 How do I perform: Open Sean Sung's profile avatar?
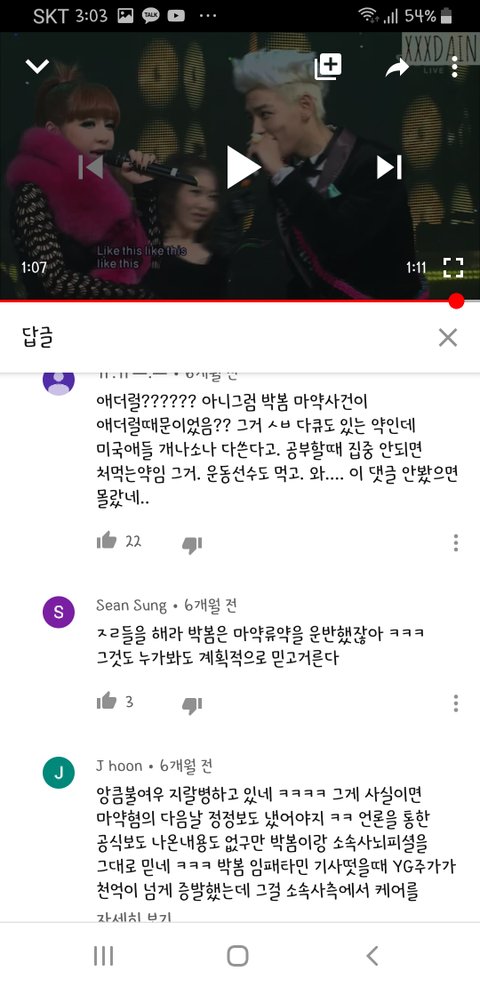(59, 612)
